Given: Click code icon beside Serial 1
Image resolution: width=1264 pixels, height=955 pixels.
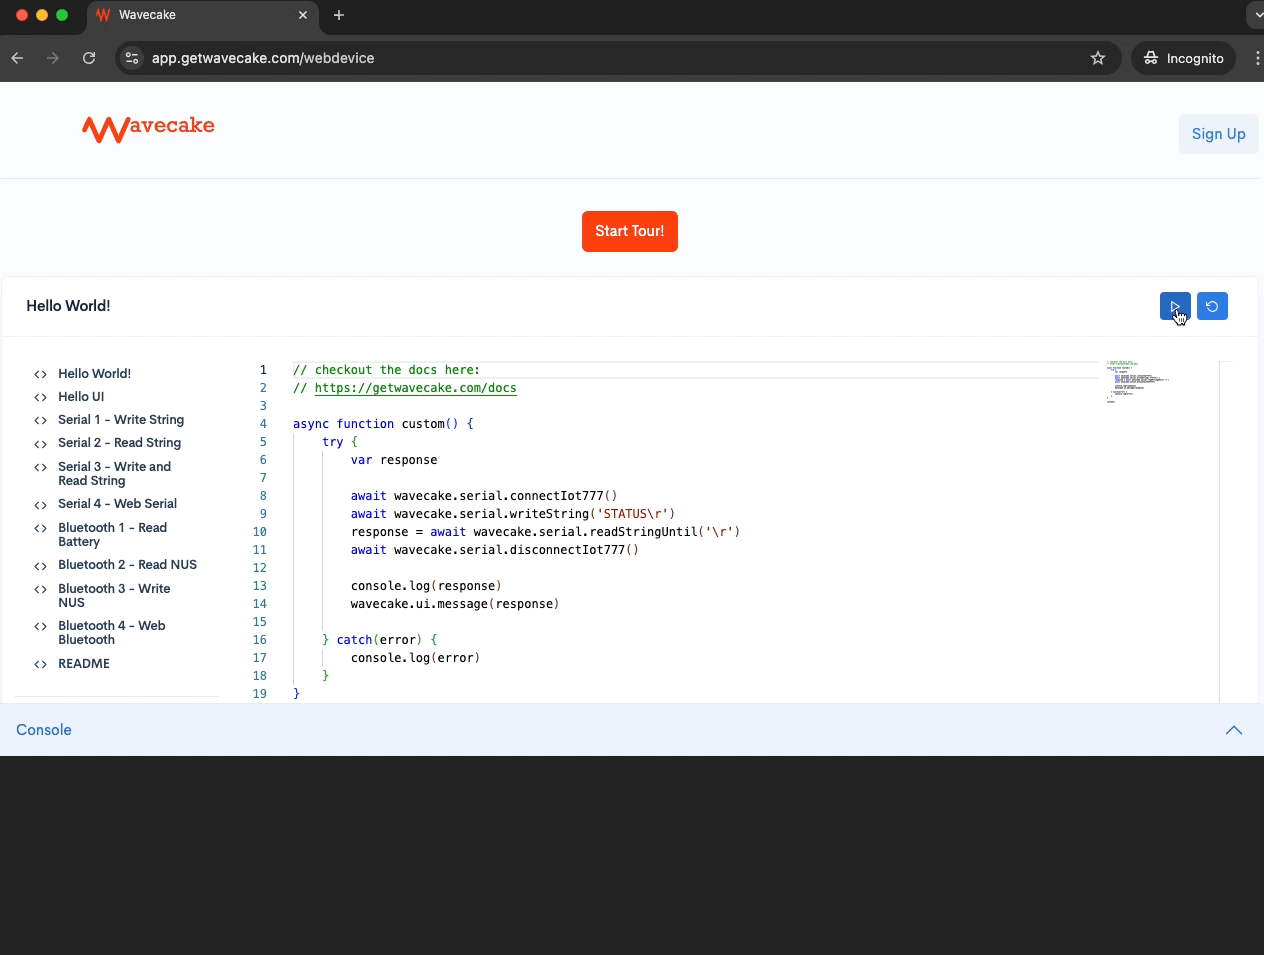Looking at the screenshot, I should pos(40,420).
